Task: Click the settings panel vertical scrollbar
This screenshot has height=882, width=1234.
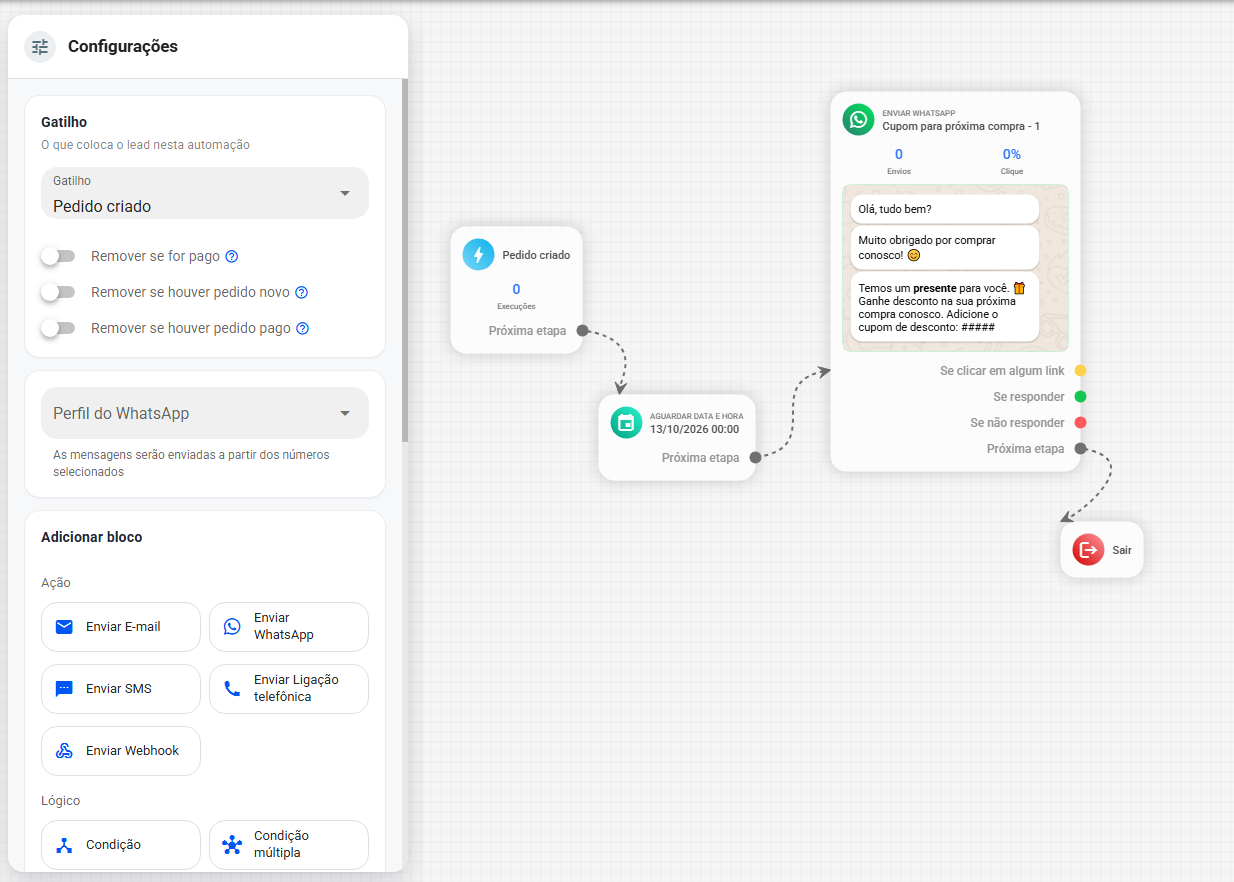Action: (x=404, y=260)
